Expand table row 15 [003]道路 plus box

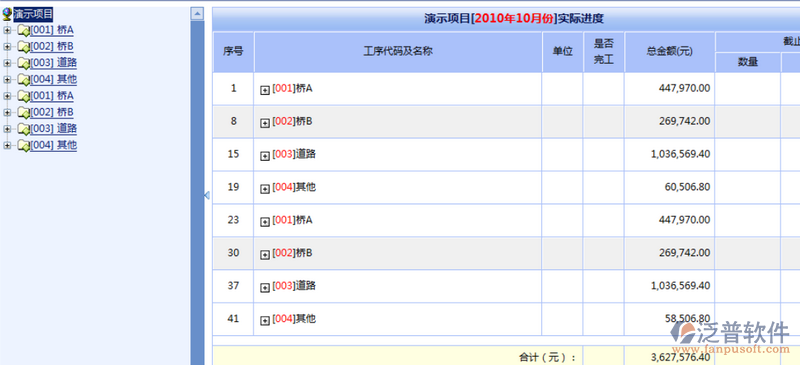pyautogui.click(x=265, y=156)
